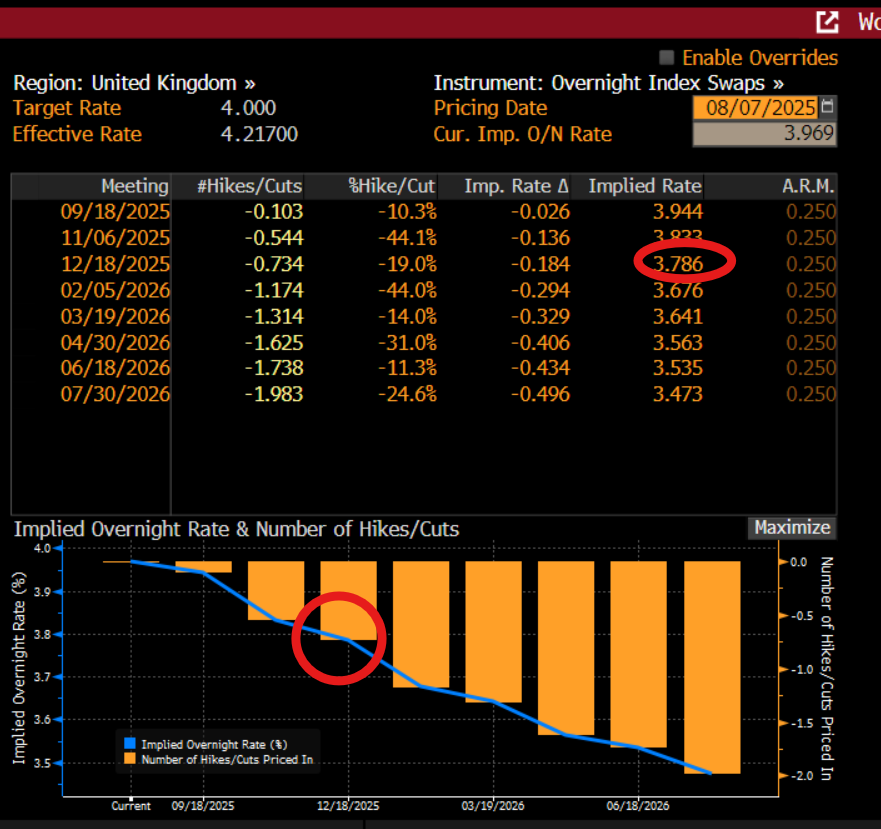Click the A.R.M. column header
881x829 pixels.
(x=809, y=186)
